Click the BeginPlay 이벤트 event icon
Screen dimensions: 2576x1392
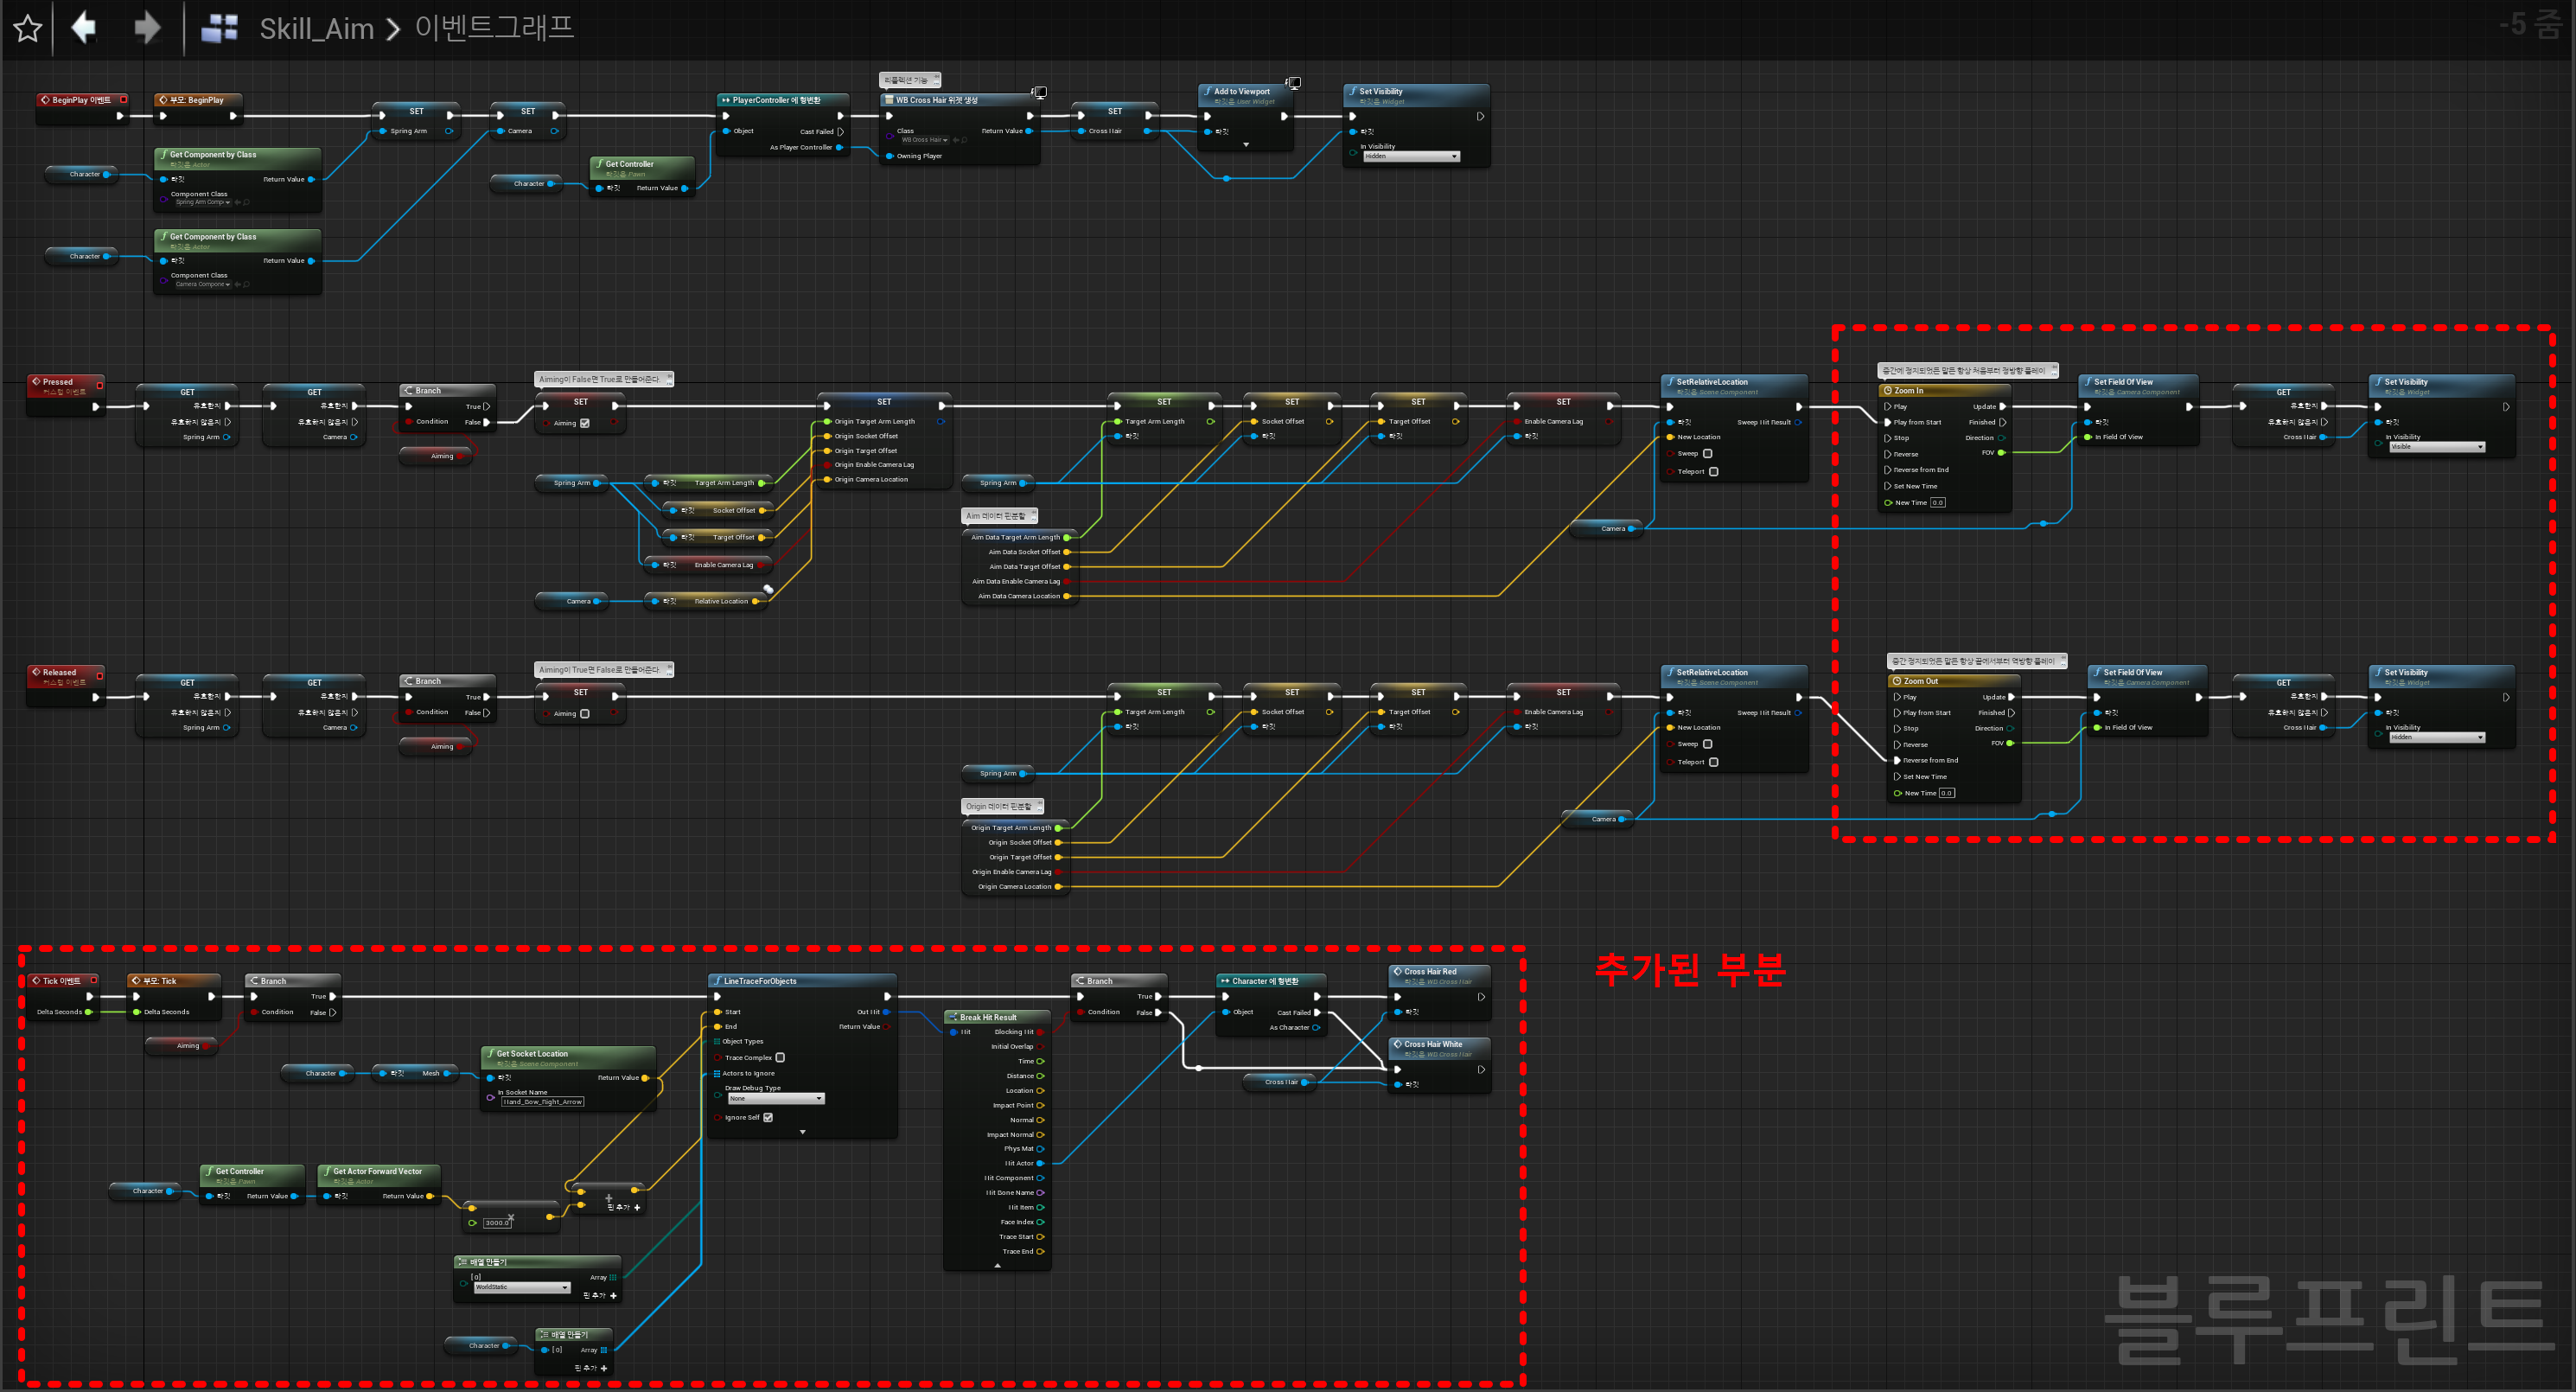point(45,100)
